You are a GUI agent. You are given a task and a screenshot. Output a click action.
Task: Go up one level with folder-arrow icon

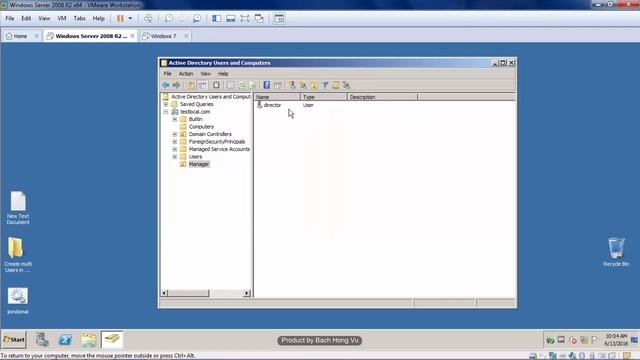190,85
